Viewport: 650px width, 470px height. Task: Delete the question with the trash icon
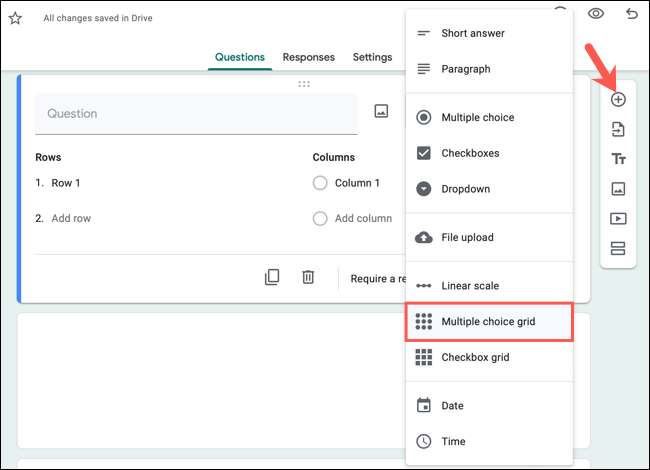pos(308,277)
